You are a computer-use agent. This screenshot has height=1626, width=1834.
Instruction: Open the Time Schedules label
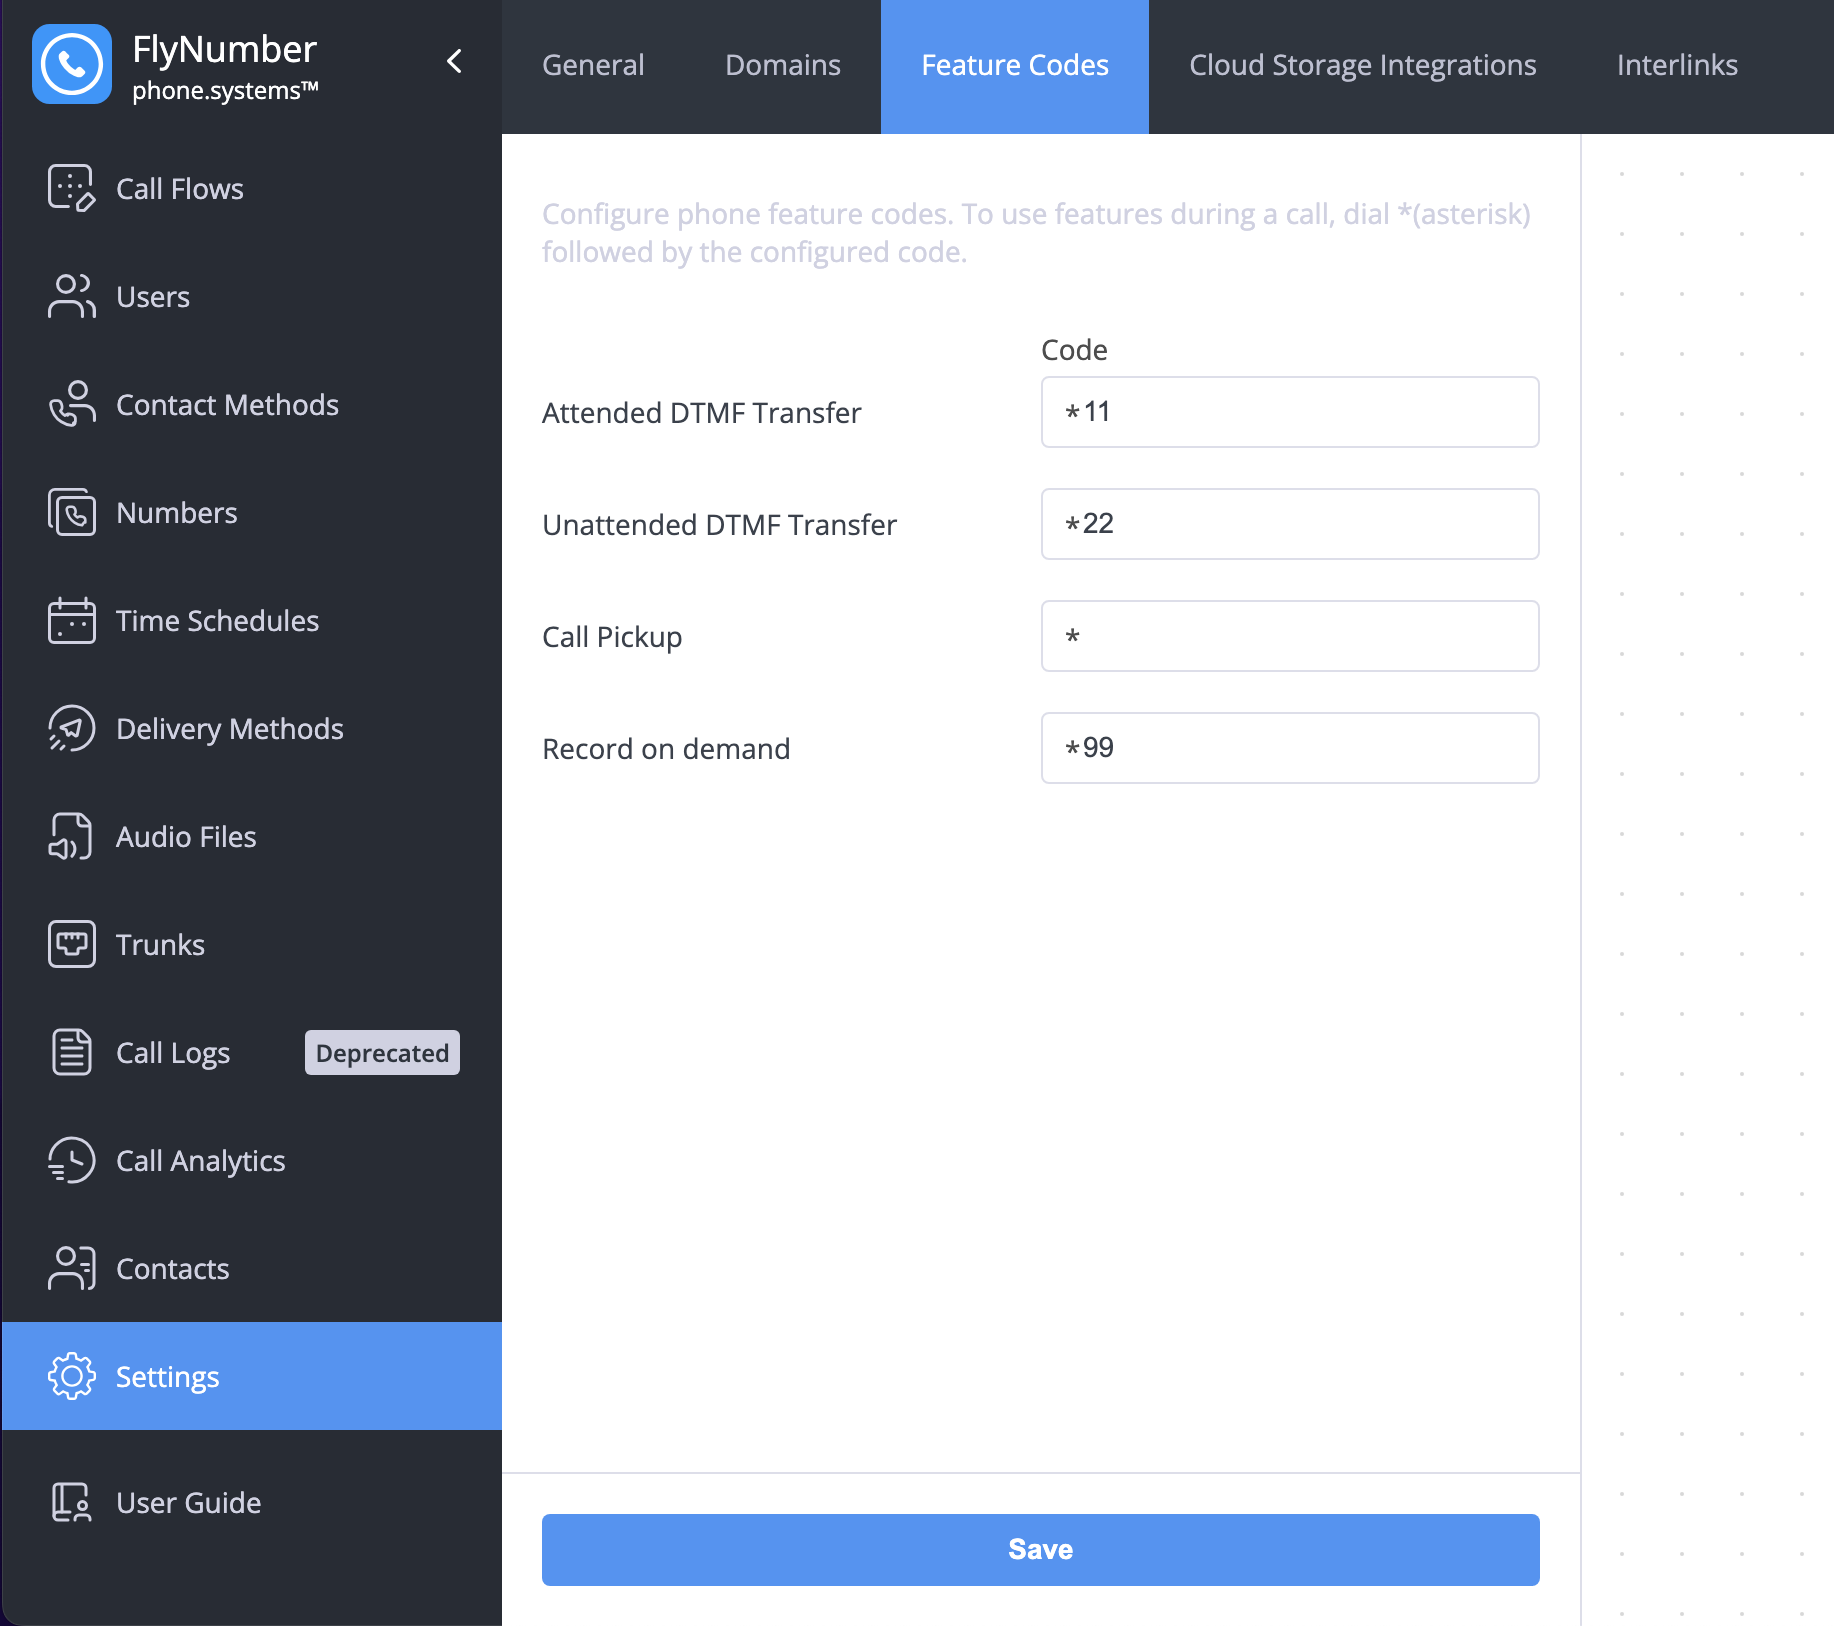click(217, 621)
